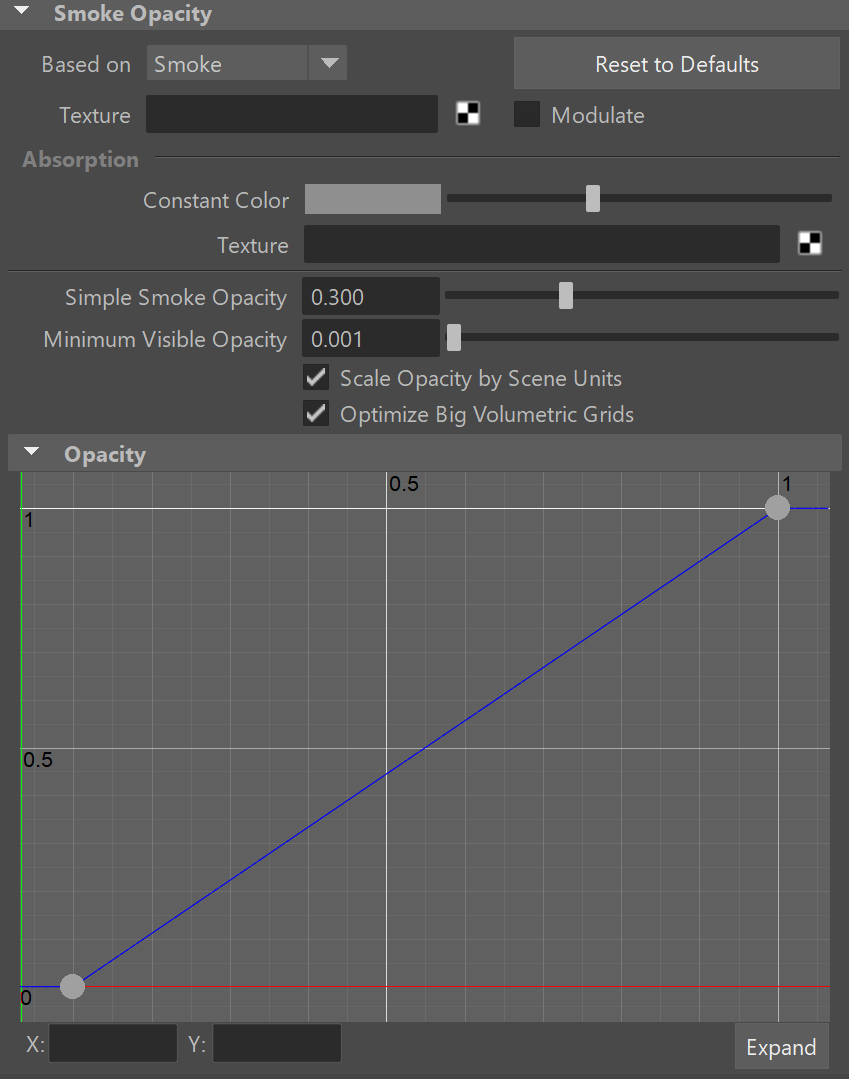The image size is (849, 1079).
Task: Click Reset to Defaults button
Action: [x=676, y=64]
